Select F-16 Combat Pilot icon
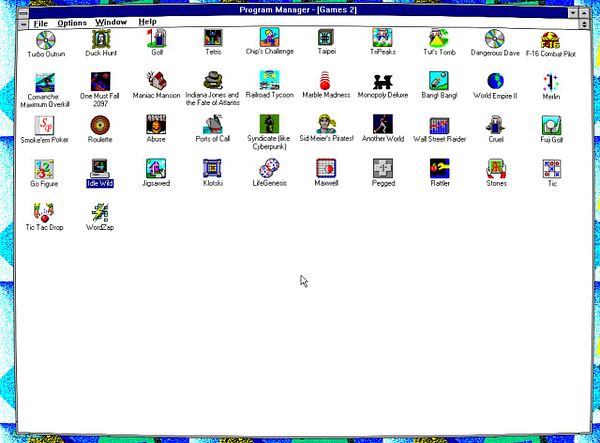The image size is (600, 443). click(551, 40)
